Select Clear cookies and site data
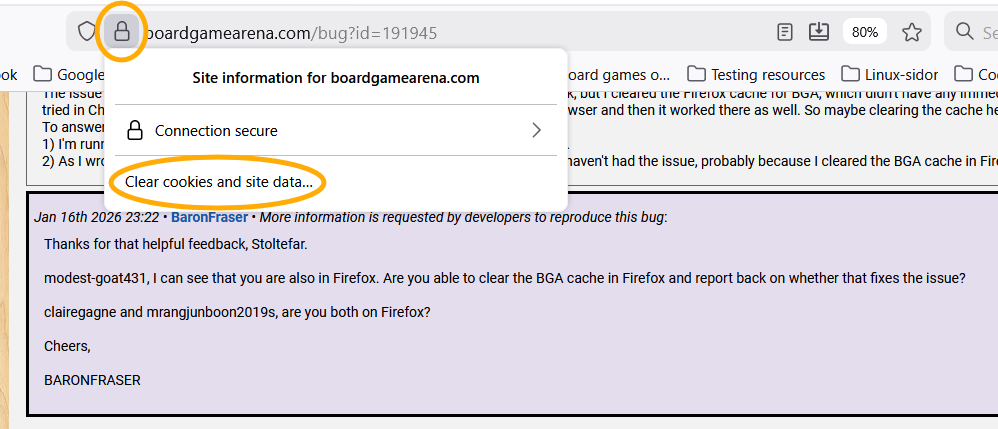998x429 pixels. point(219,182)
